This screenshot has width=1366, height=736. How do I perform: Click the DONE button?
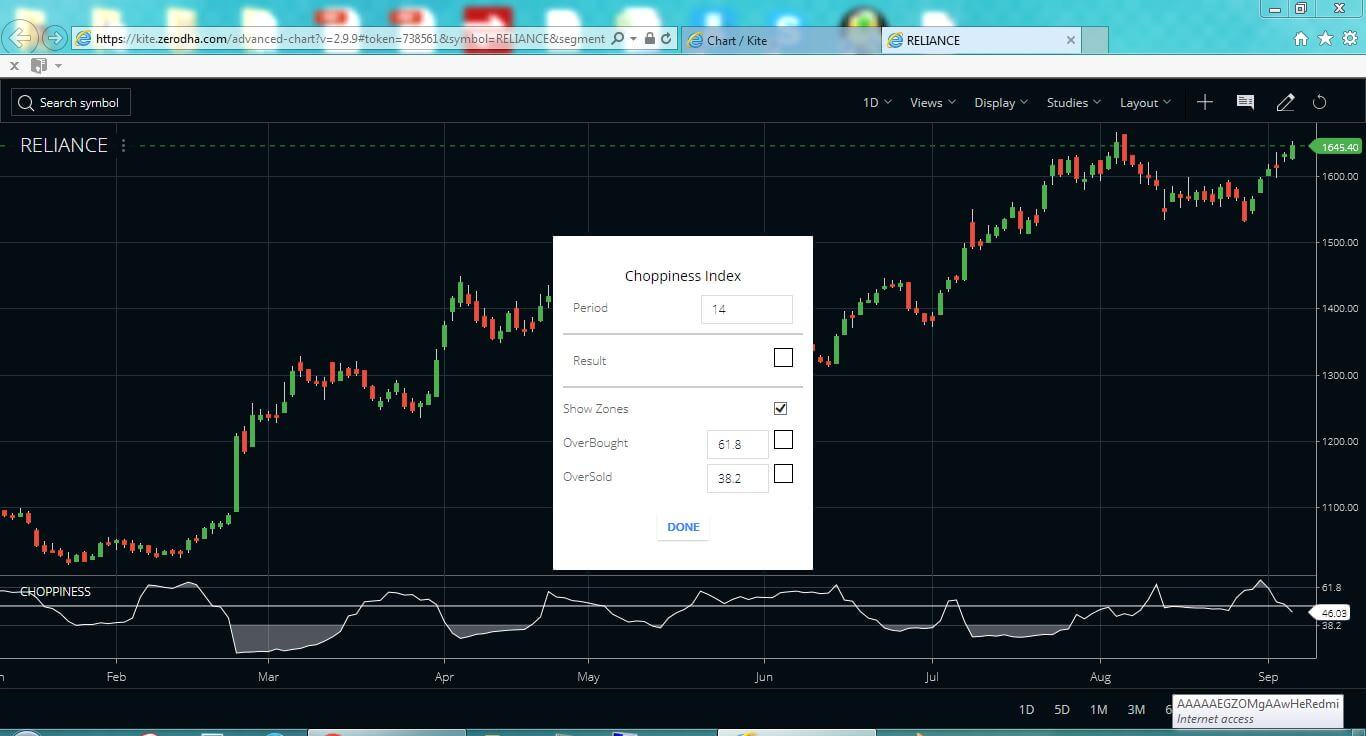pos(683,527)
